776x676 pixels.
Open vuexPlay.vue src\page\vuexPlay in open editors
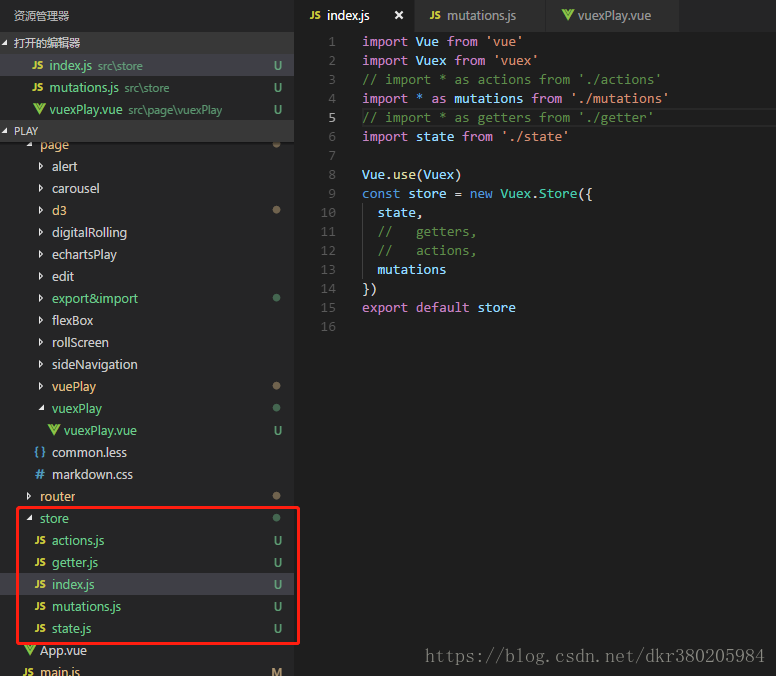(147, 109)
